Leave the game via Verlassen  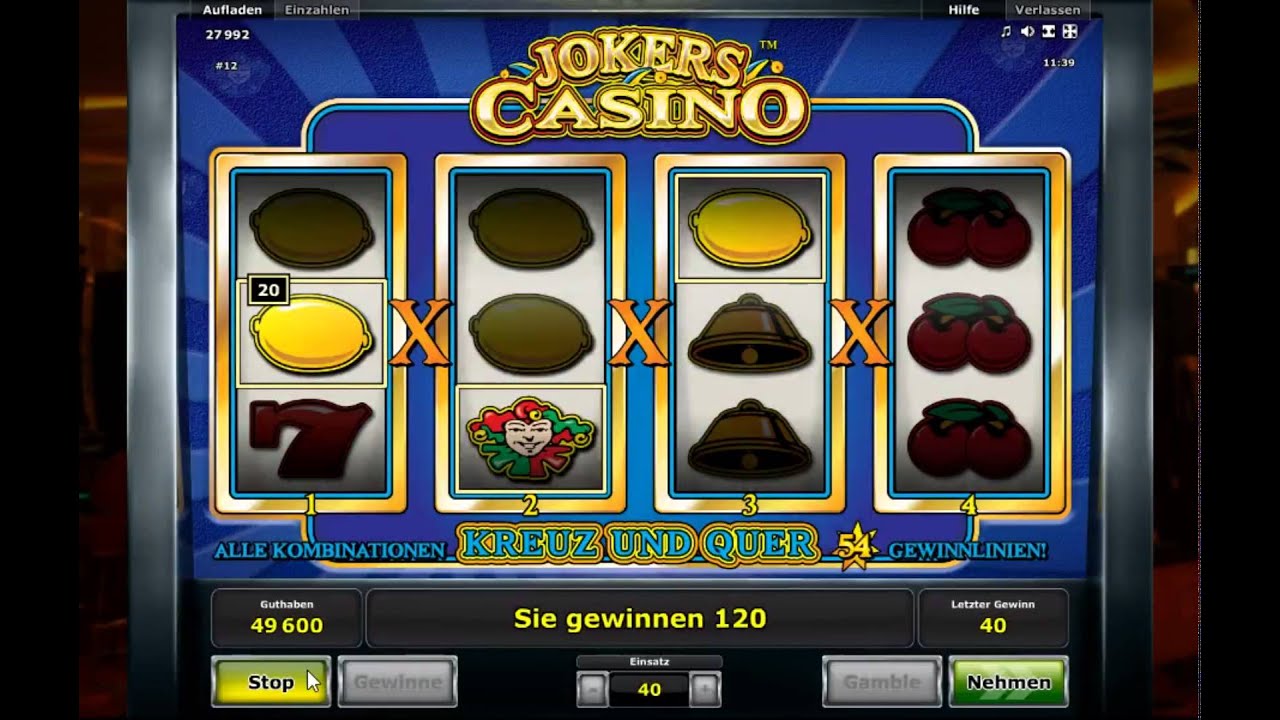pyautogui.click(x=1047, y=10)
